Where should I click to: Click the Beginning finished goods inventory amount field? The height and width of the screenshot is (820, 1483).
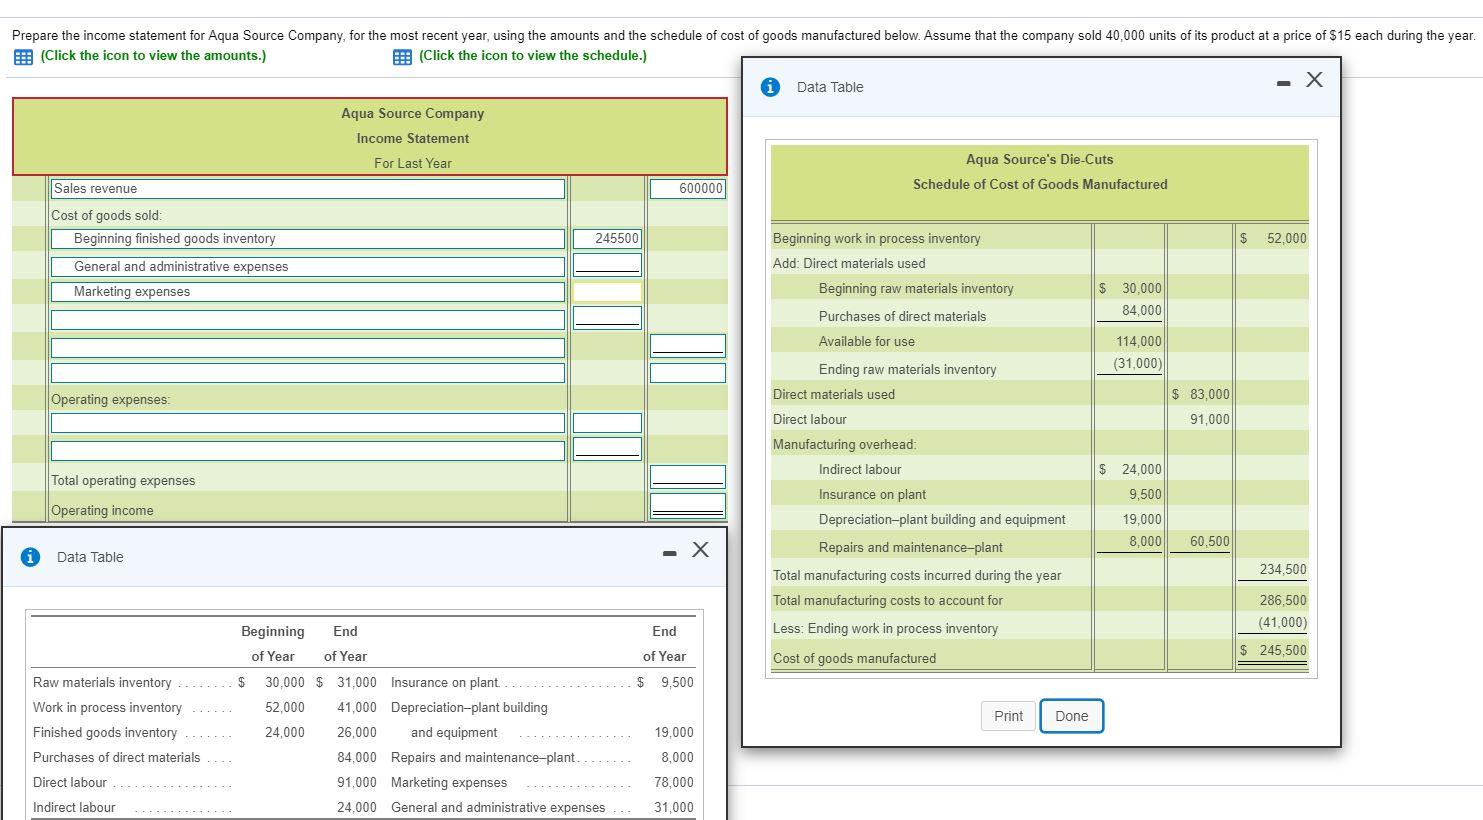pos(606,238)
